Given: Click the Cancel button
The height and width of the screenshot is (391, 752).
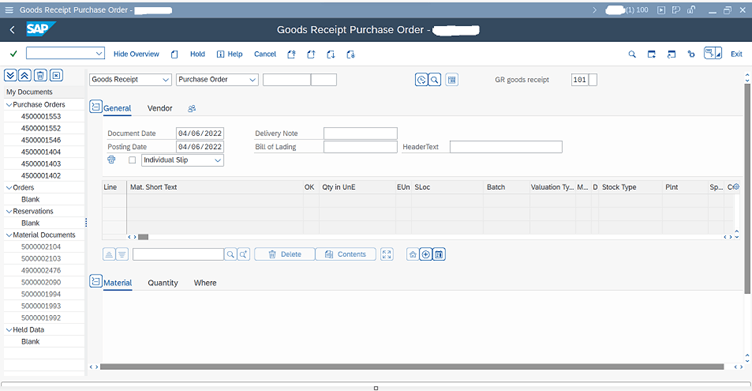Looking at the screenshot, I should pyautogui.click(x=265, y=54).
